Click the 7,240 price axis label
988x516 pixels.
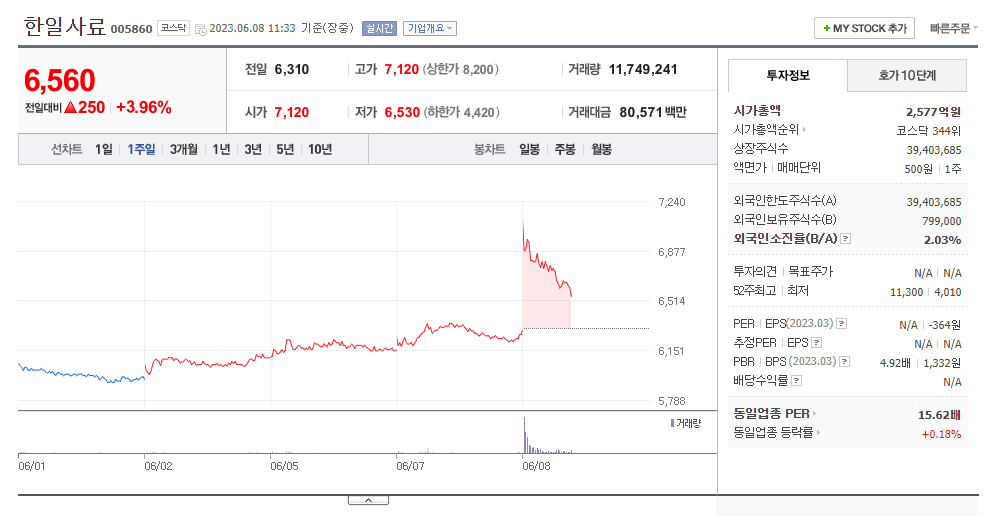(x=672, y=202)
